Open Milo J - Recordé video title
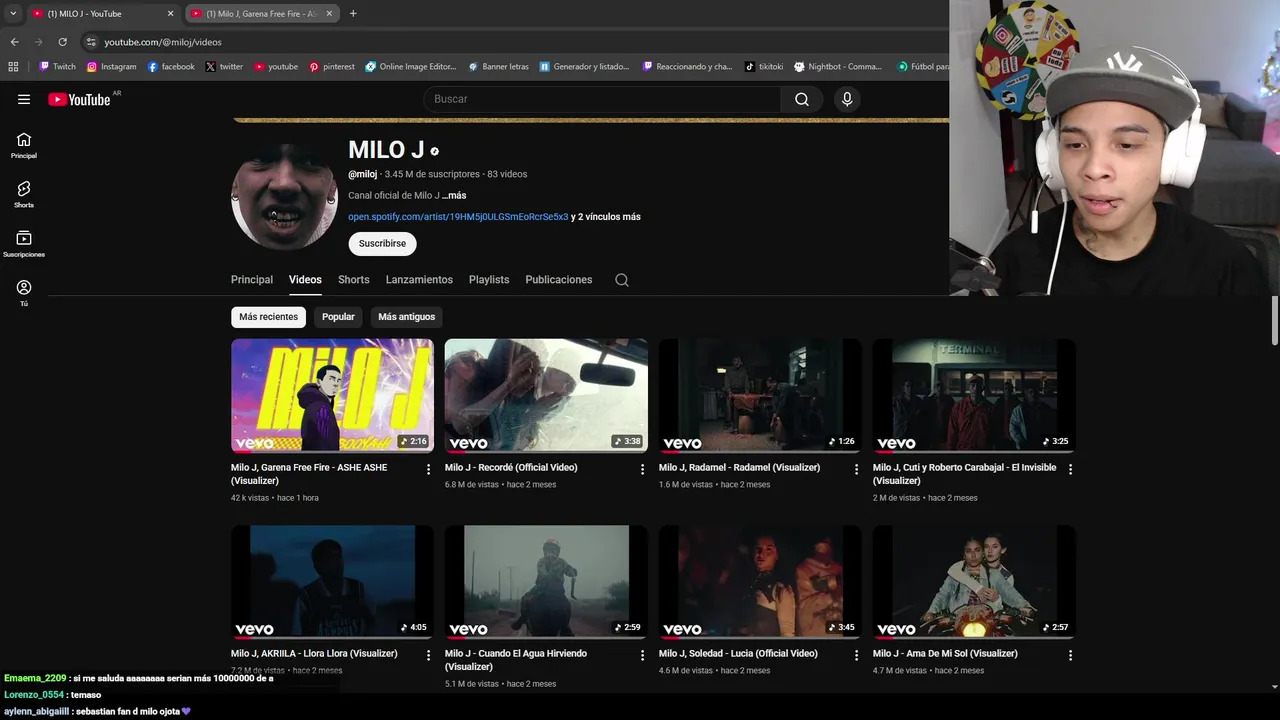This screenshot has width=1280, height=720. click(511, 468)
